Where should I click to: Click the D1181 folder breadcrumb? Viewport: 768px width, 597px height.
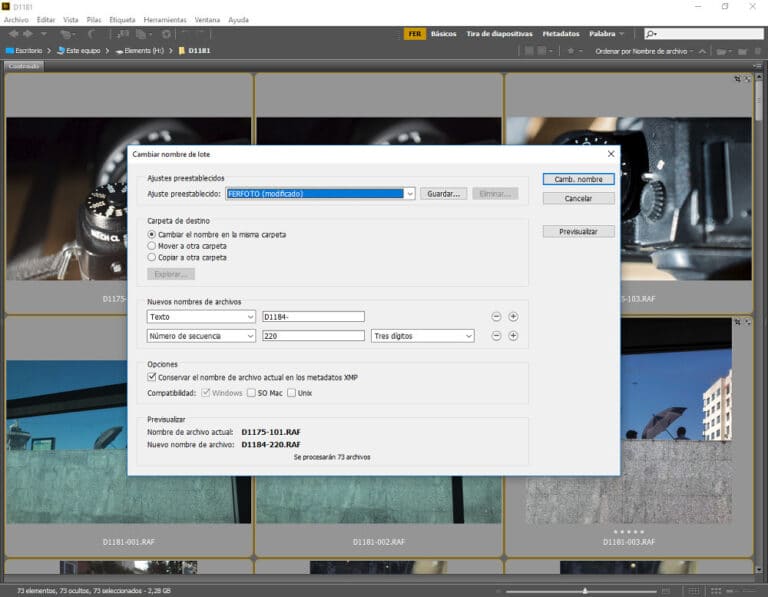[195, 50]
